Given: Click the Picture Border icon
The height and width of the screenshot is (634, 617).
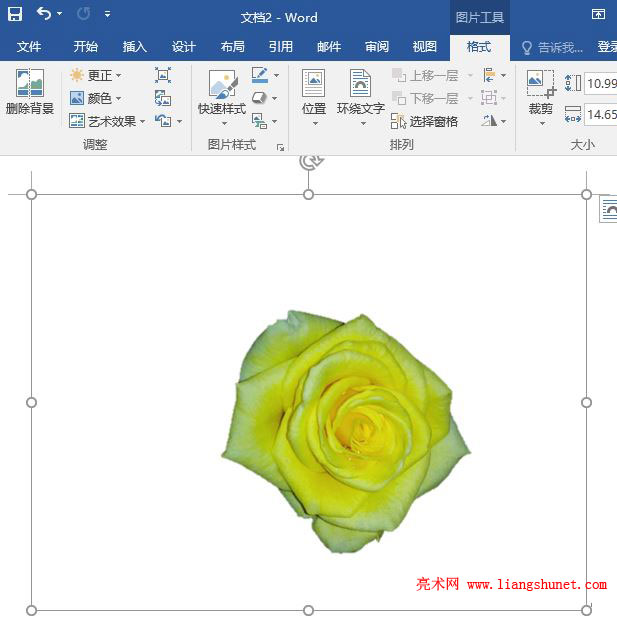Looking at the screenshot, I should tap(260, 75).
